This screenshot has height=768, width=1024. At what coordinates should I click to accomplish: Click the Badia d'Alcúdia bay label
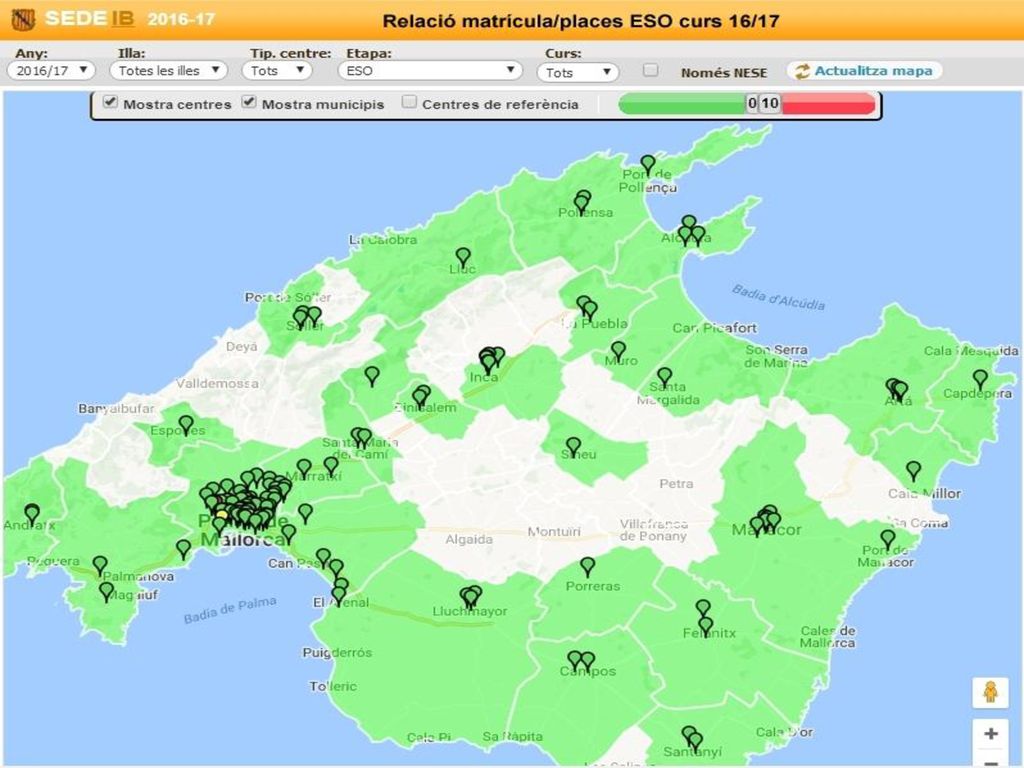pos(778,297)
